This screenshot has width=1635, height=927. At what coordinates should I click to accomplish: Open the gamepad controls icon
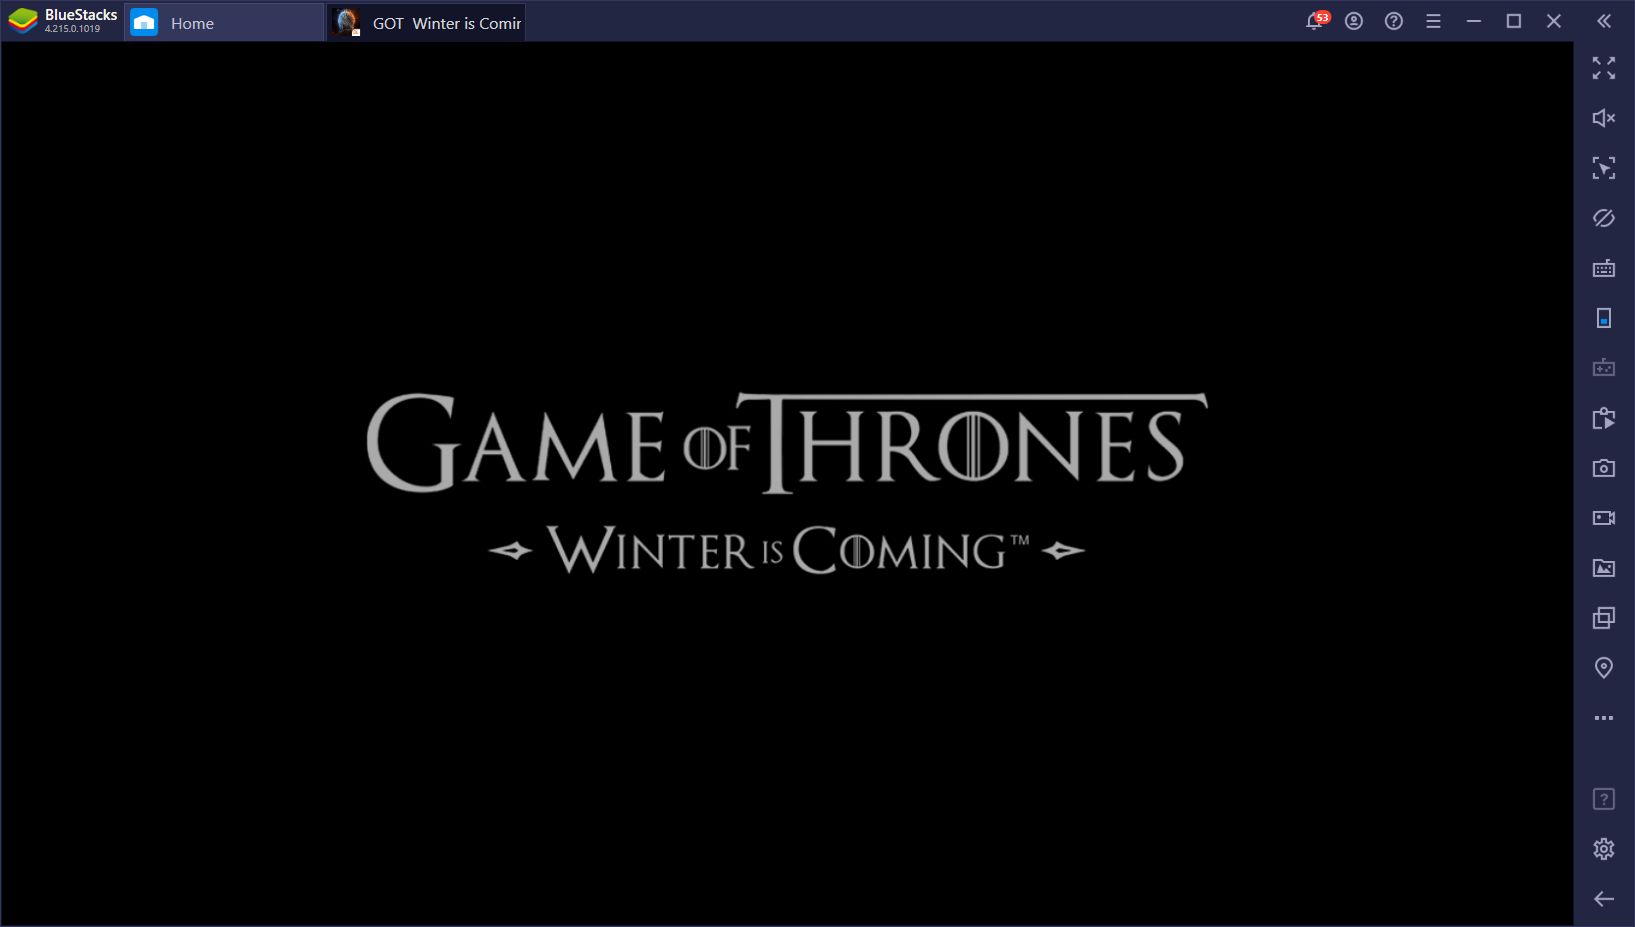click(1604, 368)
